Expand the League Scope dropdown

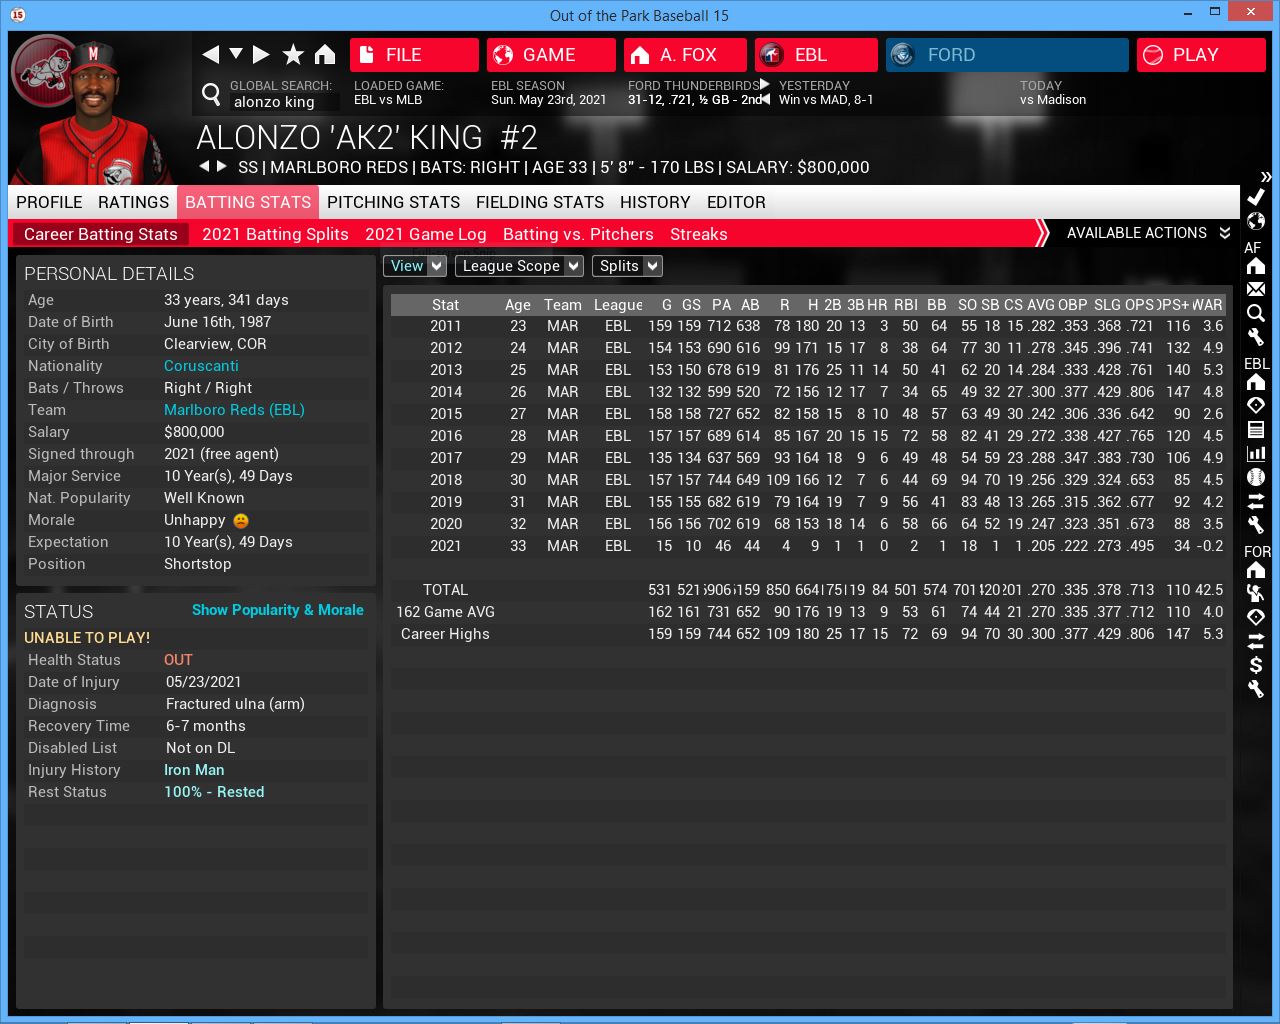coord(519,266)
